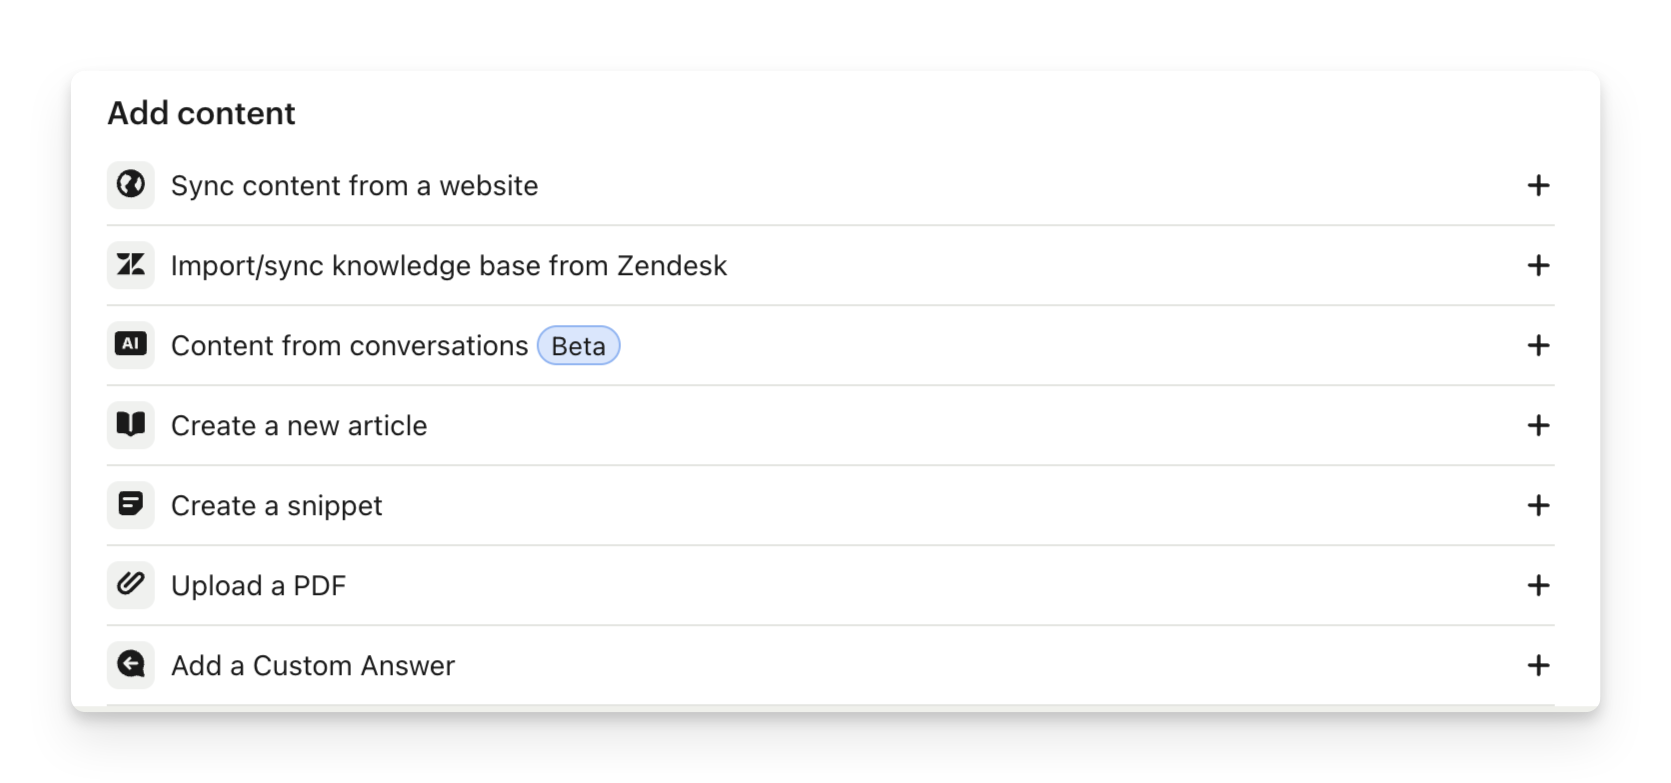Click the Custom Answer reply icon
Screen dimensions: 1671x783
coord(131,665)
